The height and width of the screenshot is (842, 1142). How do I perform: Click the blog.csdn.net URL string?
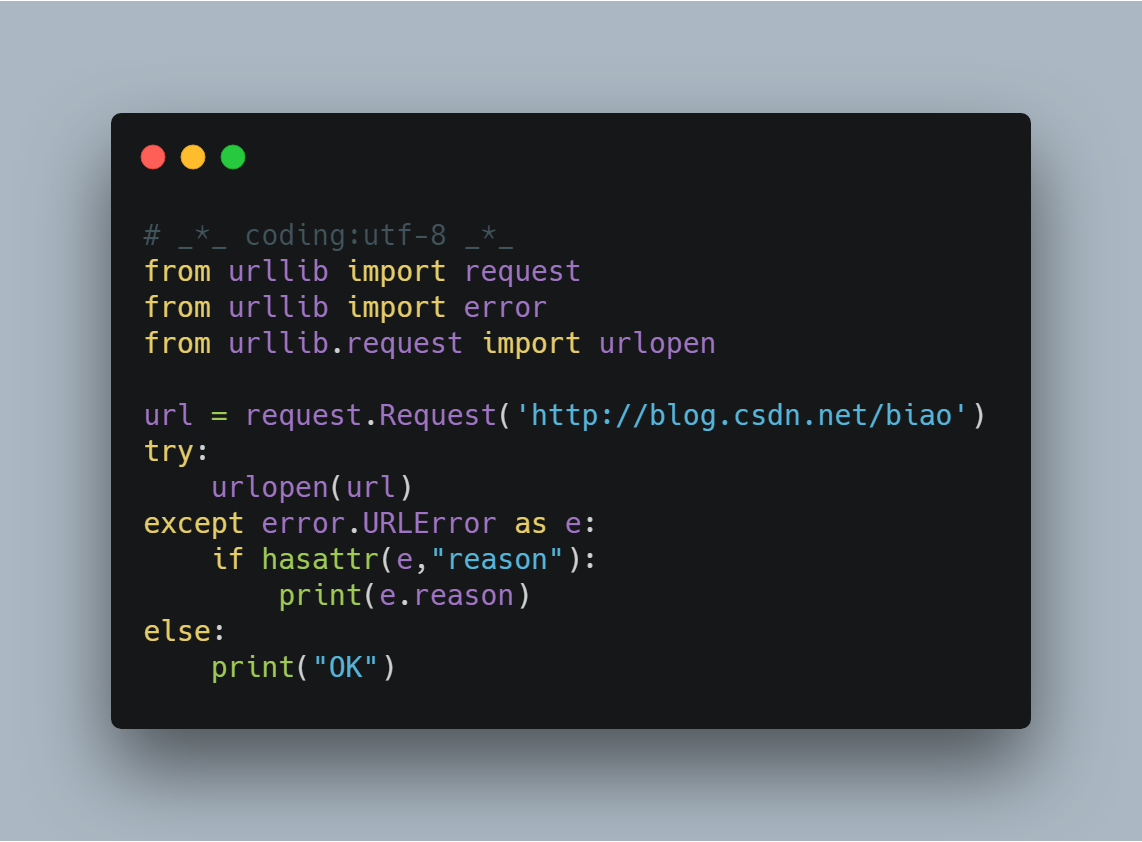[741, 416]
